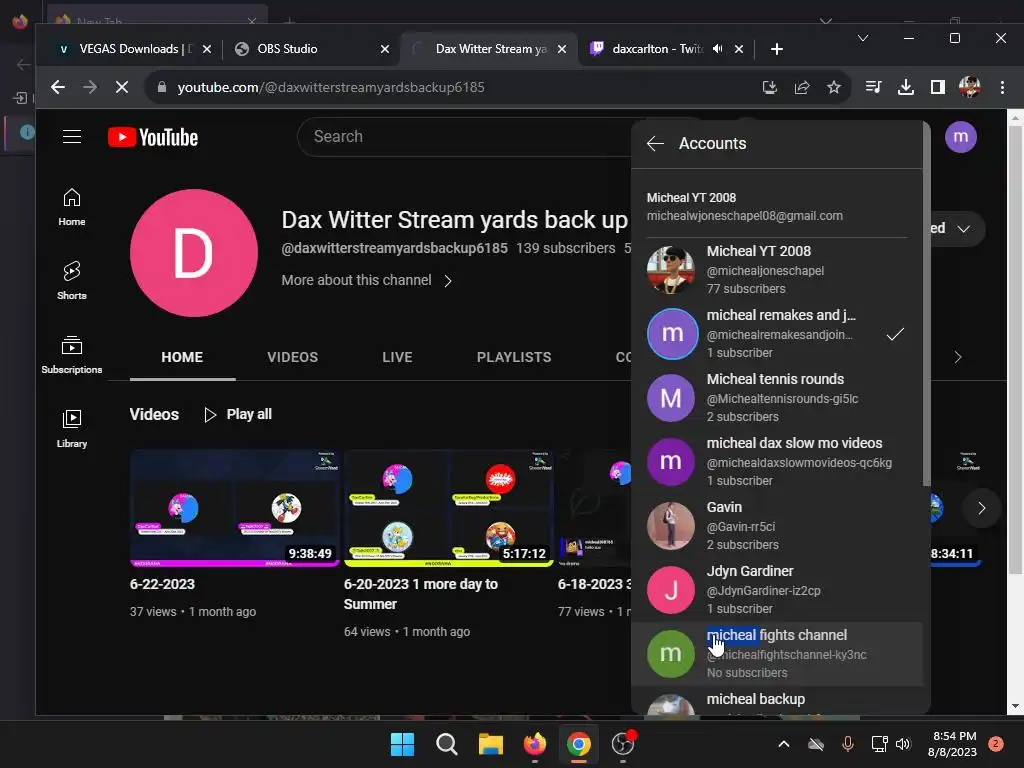
Task: Click the purple profile avatar top right
Action: point(961,137)
